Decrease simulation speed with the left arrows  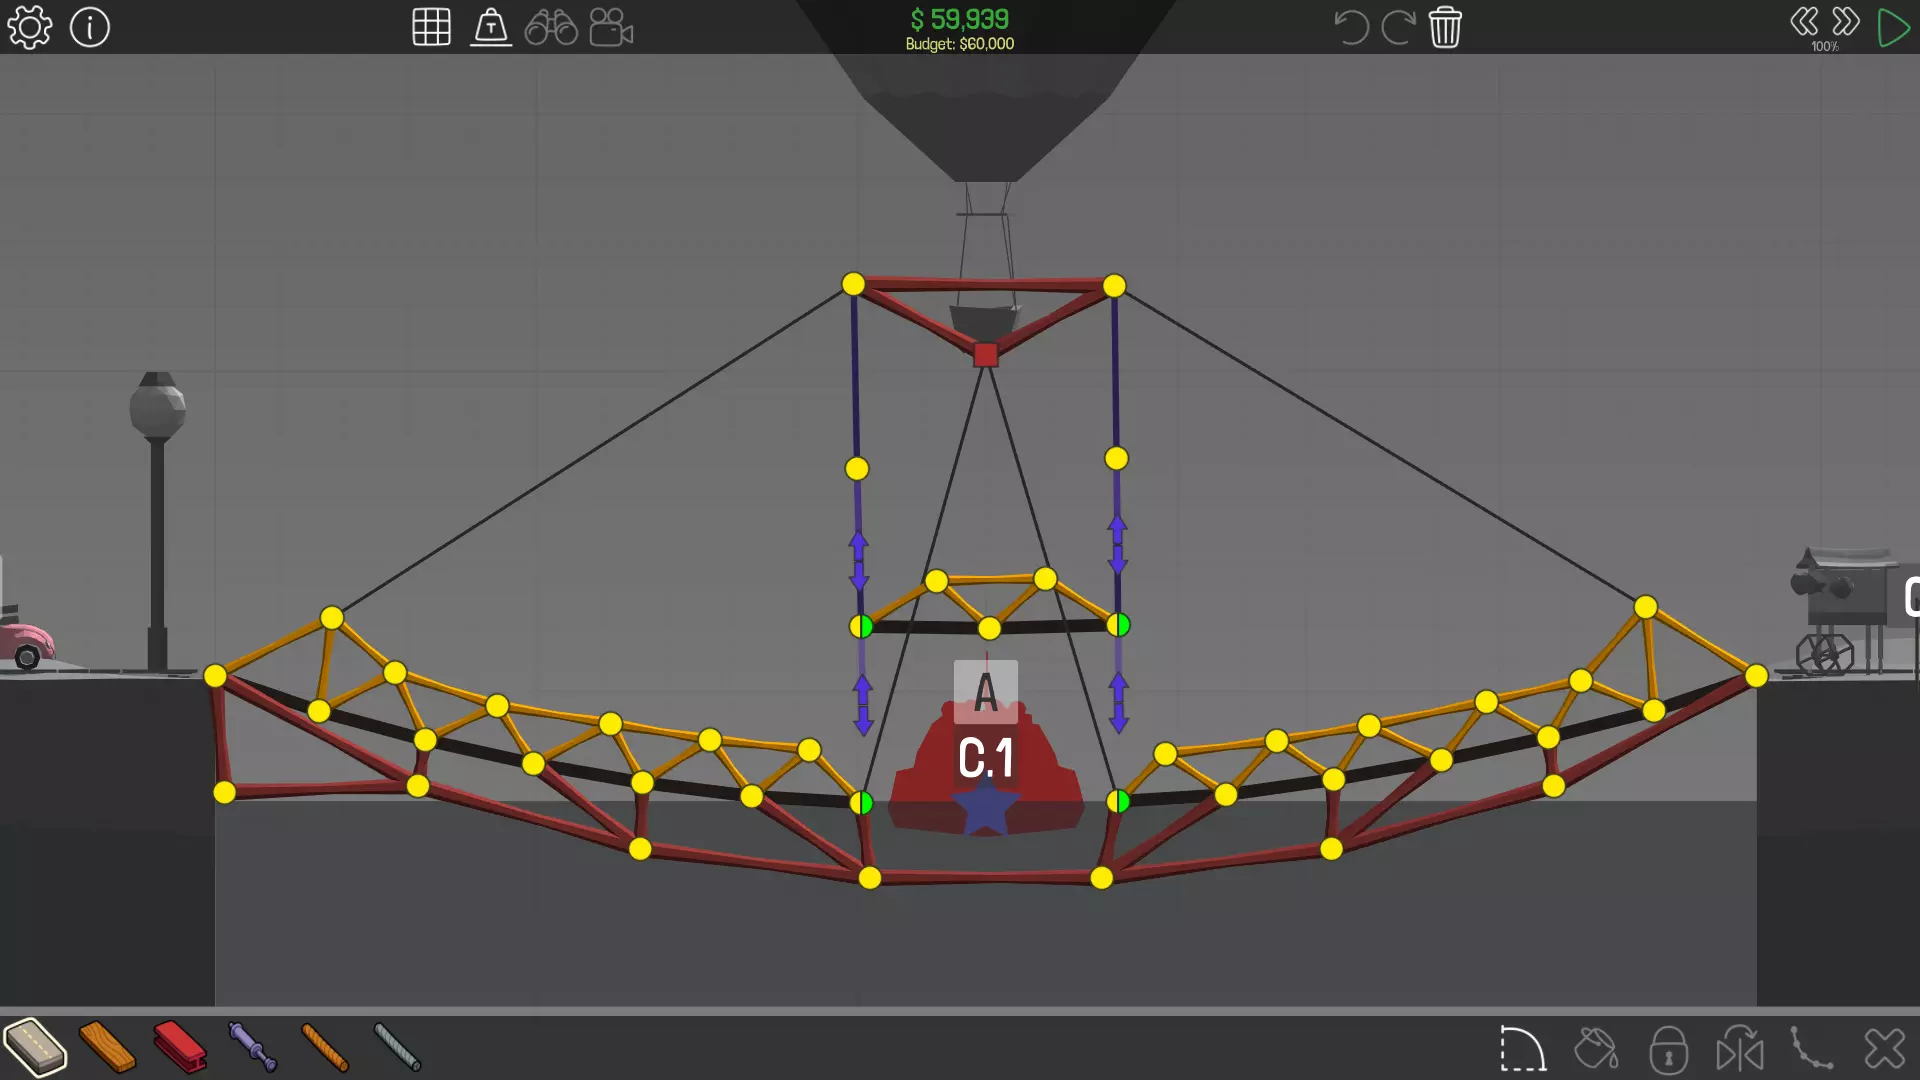tap(1804, 22)
